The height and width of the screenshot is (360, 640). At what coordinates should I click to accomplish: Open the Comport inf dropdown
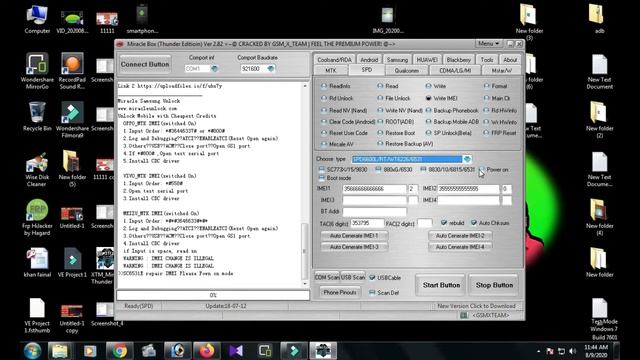tap(215, 69)
